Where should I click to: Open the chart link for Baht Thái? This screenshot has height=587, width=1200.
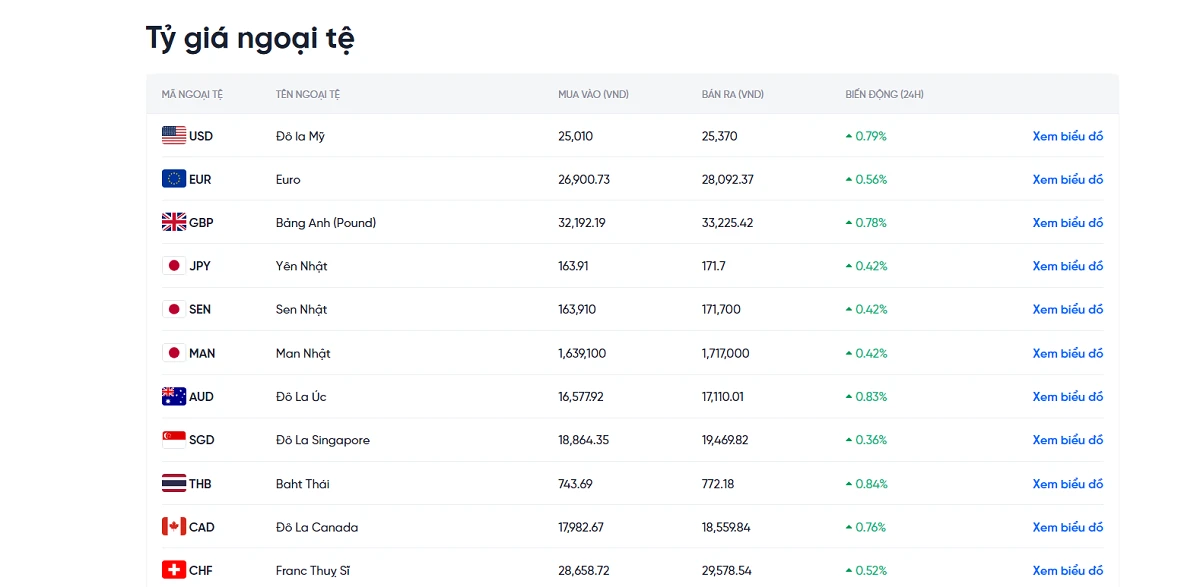[x=1067, y=483]
